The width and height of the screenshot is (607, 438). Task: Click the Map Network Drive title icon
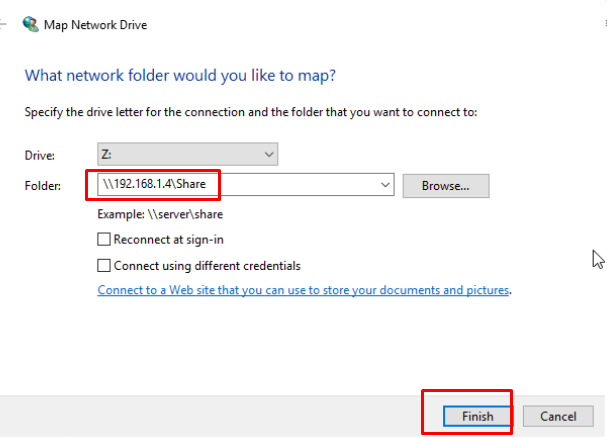point(30,23)
